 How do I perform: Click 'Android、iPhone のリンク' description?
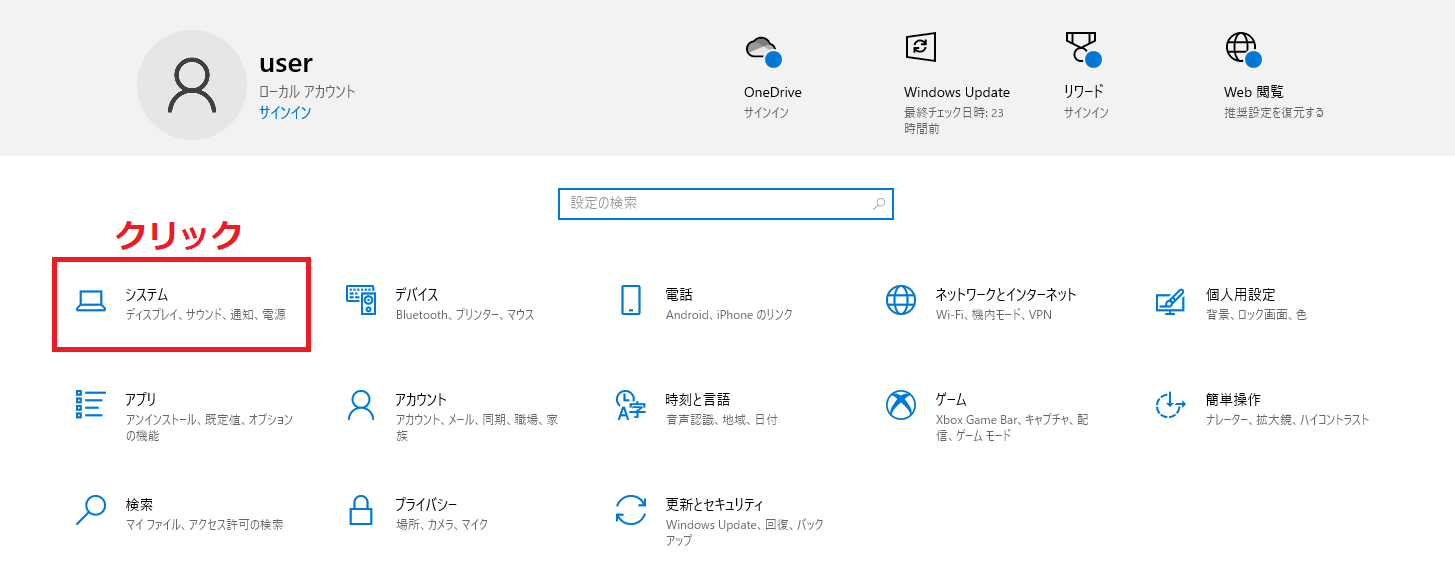[x=729, y=314]
